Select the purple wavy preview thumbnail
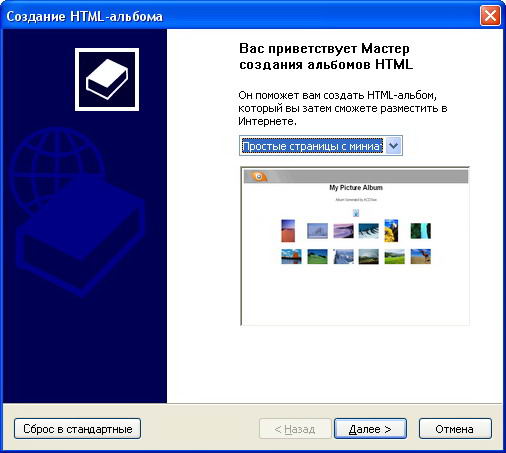Image resolution: width=506 pixels, height=453 pixels. 343,231
